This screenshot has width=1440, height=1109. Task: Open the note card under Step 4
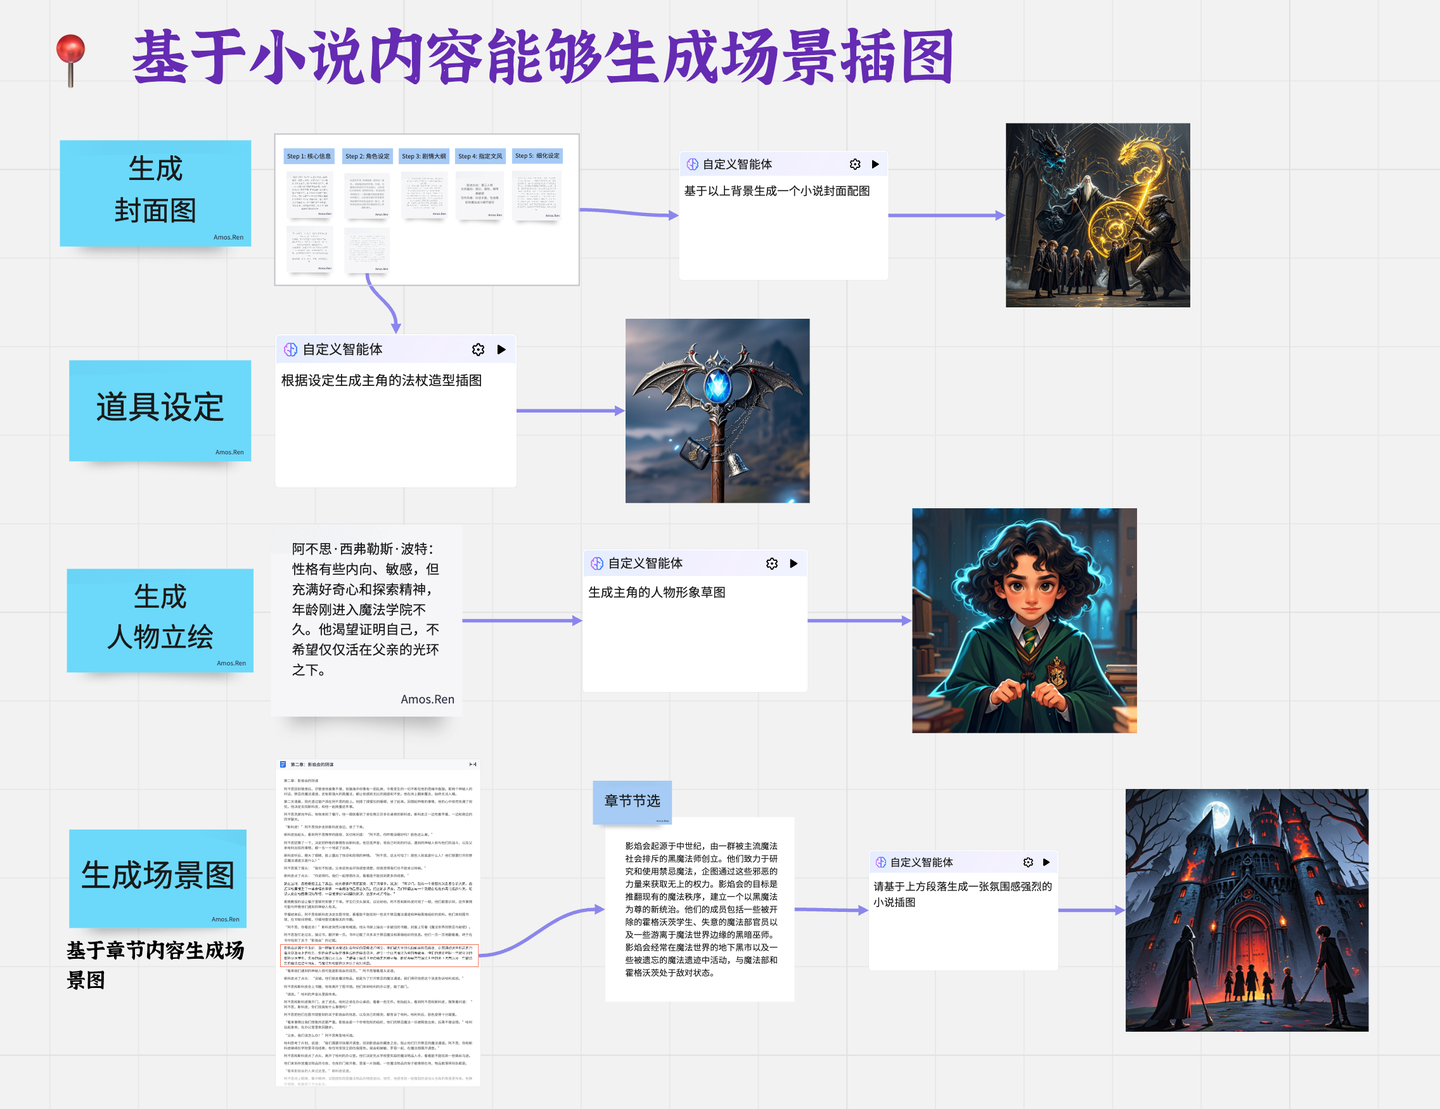tap(481, 195)
